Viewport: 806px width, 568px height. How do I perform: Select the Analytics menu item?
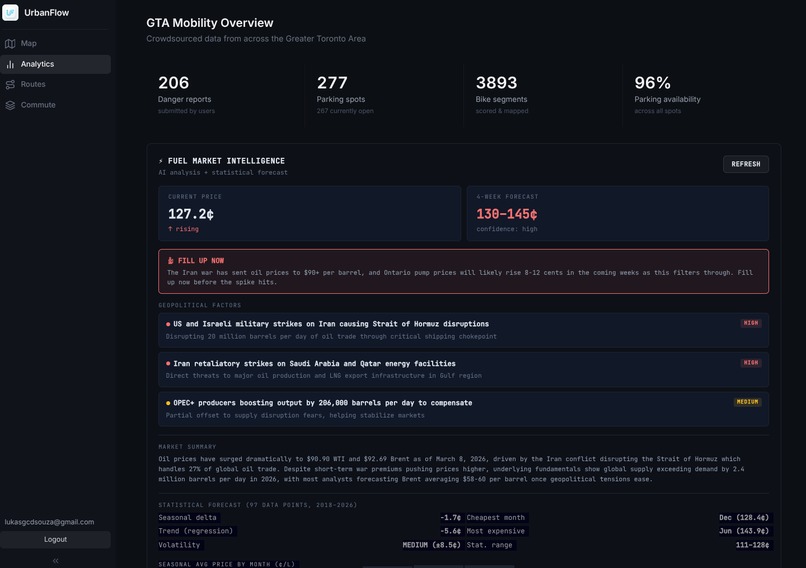point(56,64)
